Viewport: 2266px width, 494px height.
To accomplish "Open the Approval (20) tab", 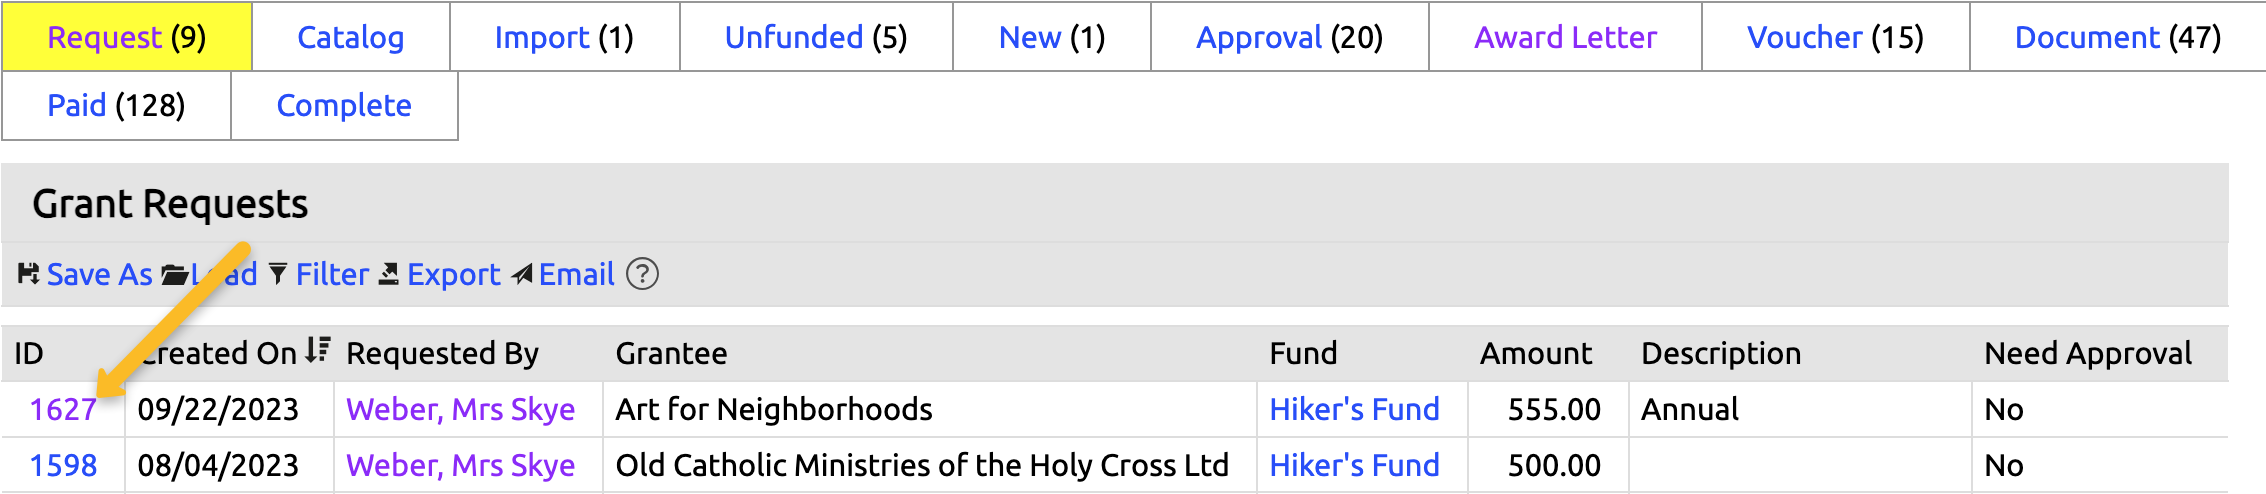I will point(1289,37).
